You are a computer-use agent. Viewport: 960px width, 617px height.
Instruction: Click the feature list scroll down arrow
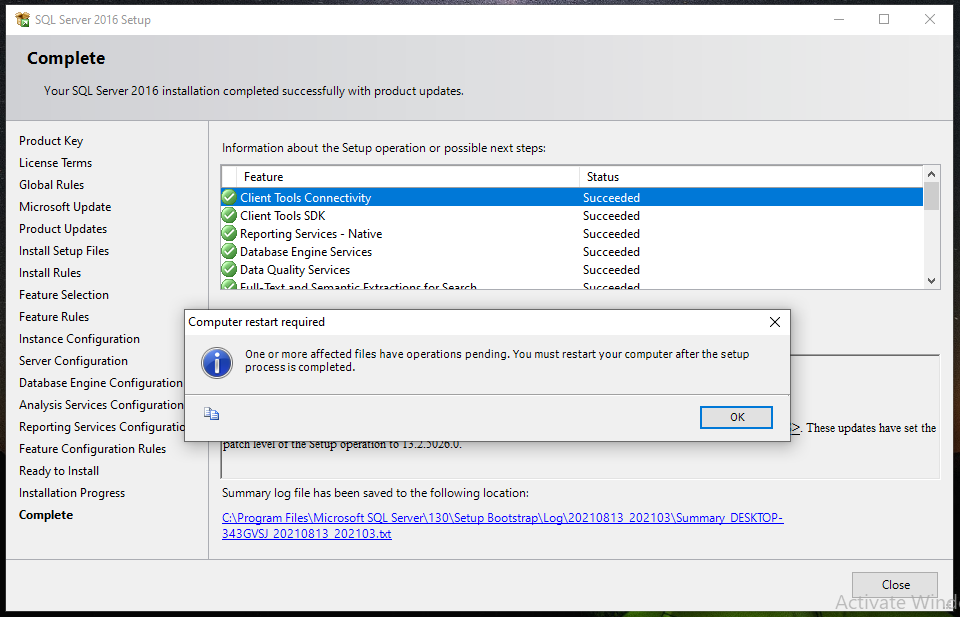click(x=931, y=281)
